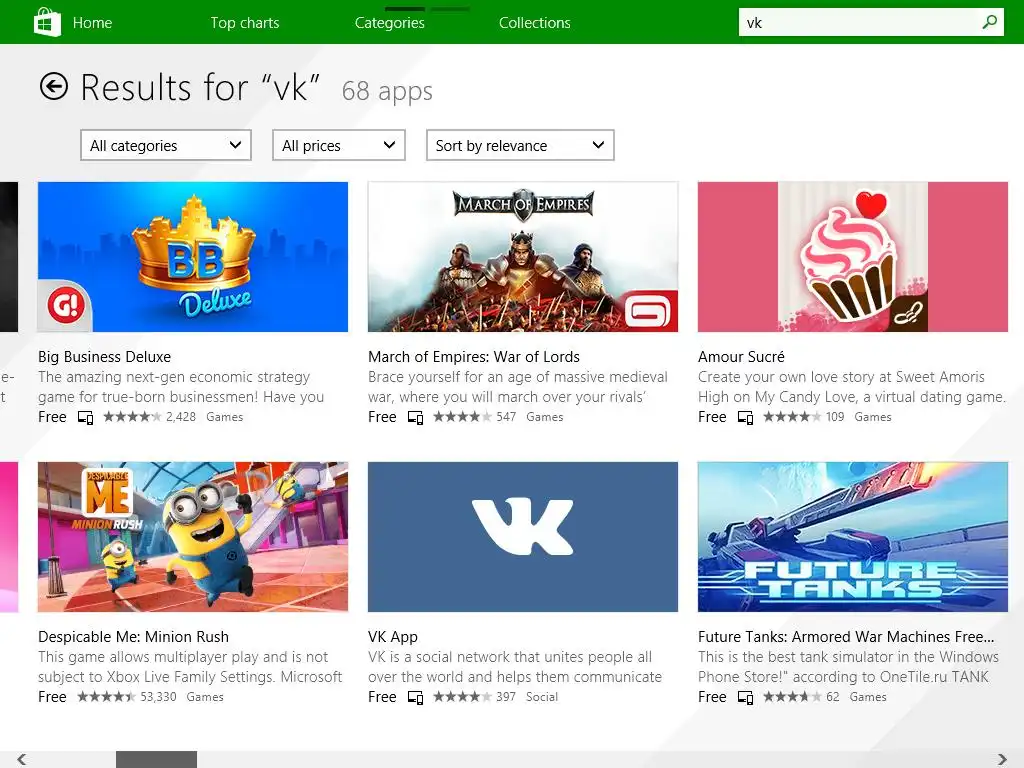1024x768 pixels.
Task: Click Gameloft badge on March of Empires image
Action: [647, 312]
